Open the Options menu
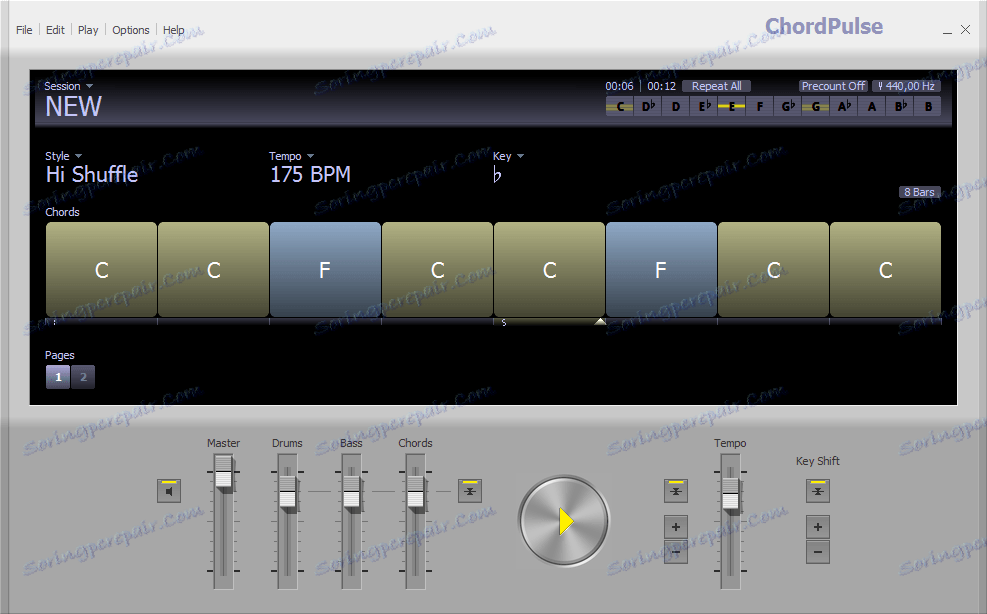Image resolution: width=987 pixels, height=614 pixels. coord(130,29)
